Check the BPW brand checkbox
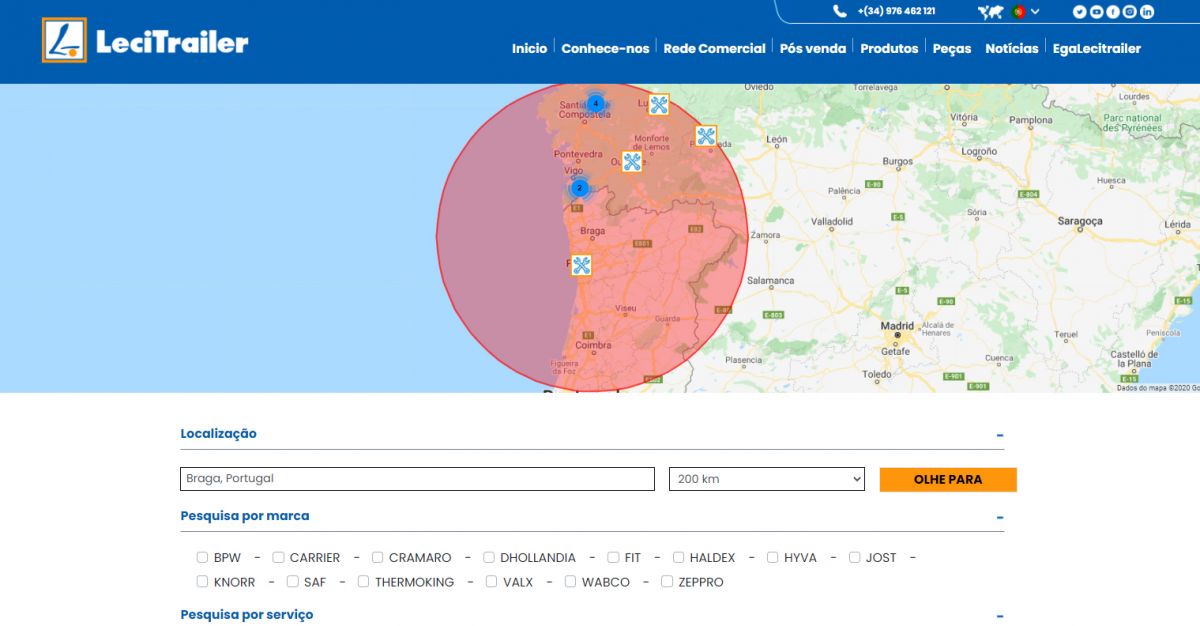The height and width of the screenshot is (626, 1200). (203, 558)
